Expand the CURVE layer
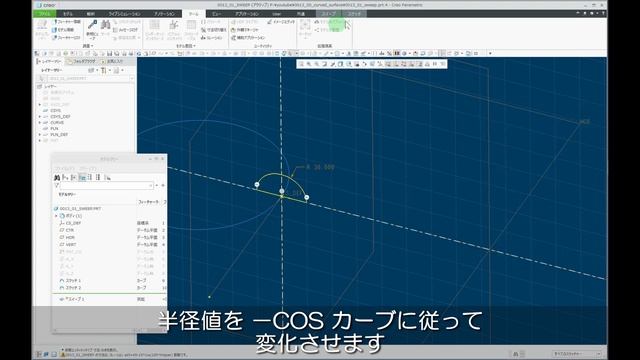 40,122
